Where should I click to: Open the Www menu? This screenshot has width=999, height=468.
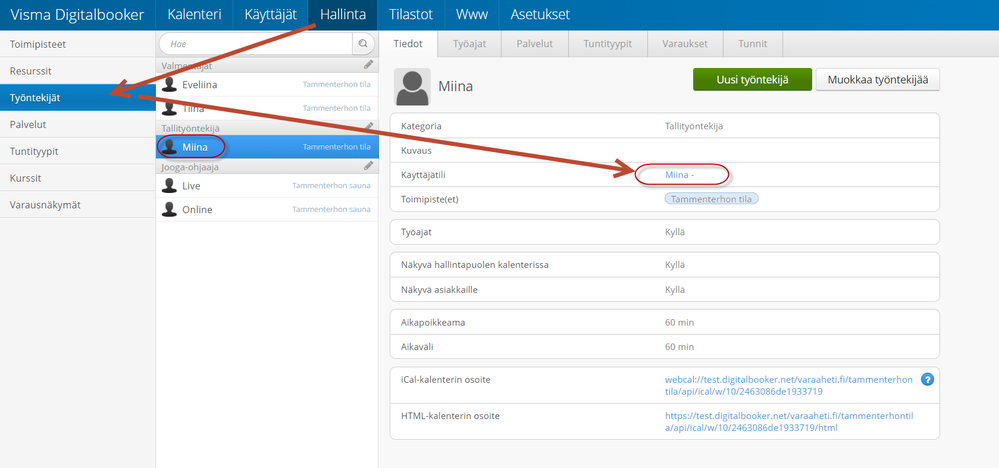pos(472,15)
